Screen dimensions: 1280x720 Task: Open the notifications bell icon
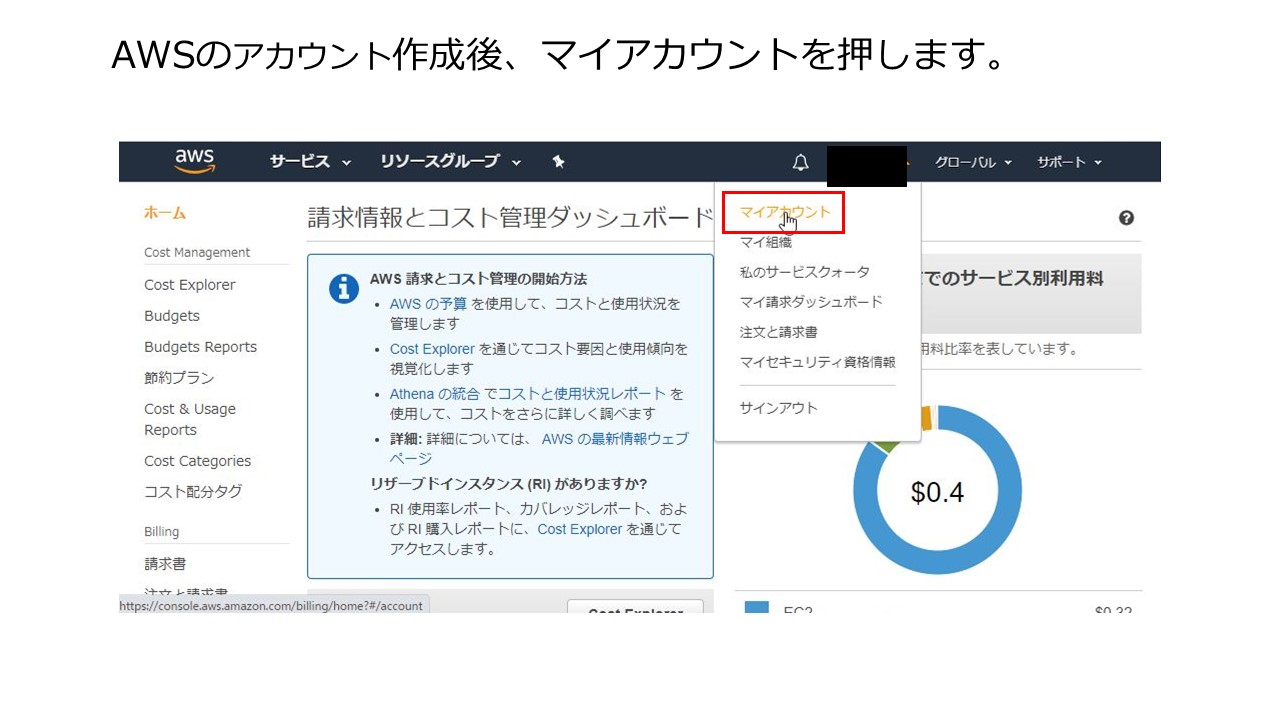click(800, 162)
